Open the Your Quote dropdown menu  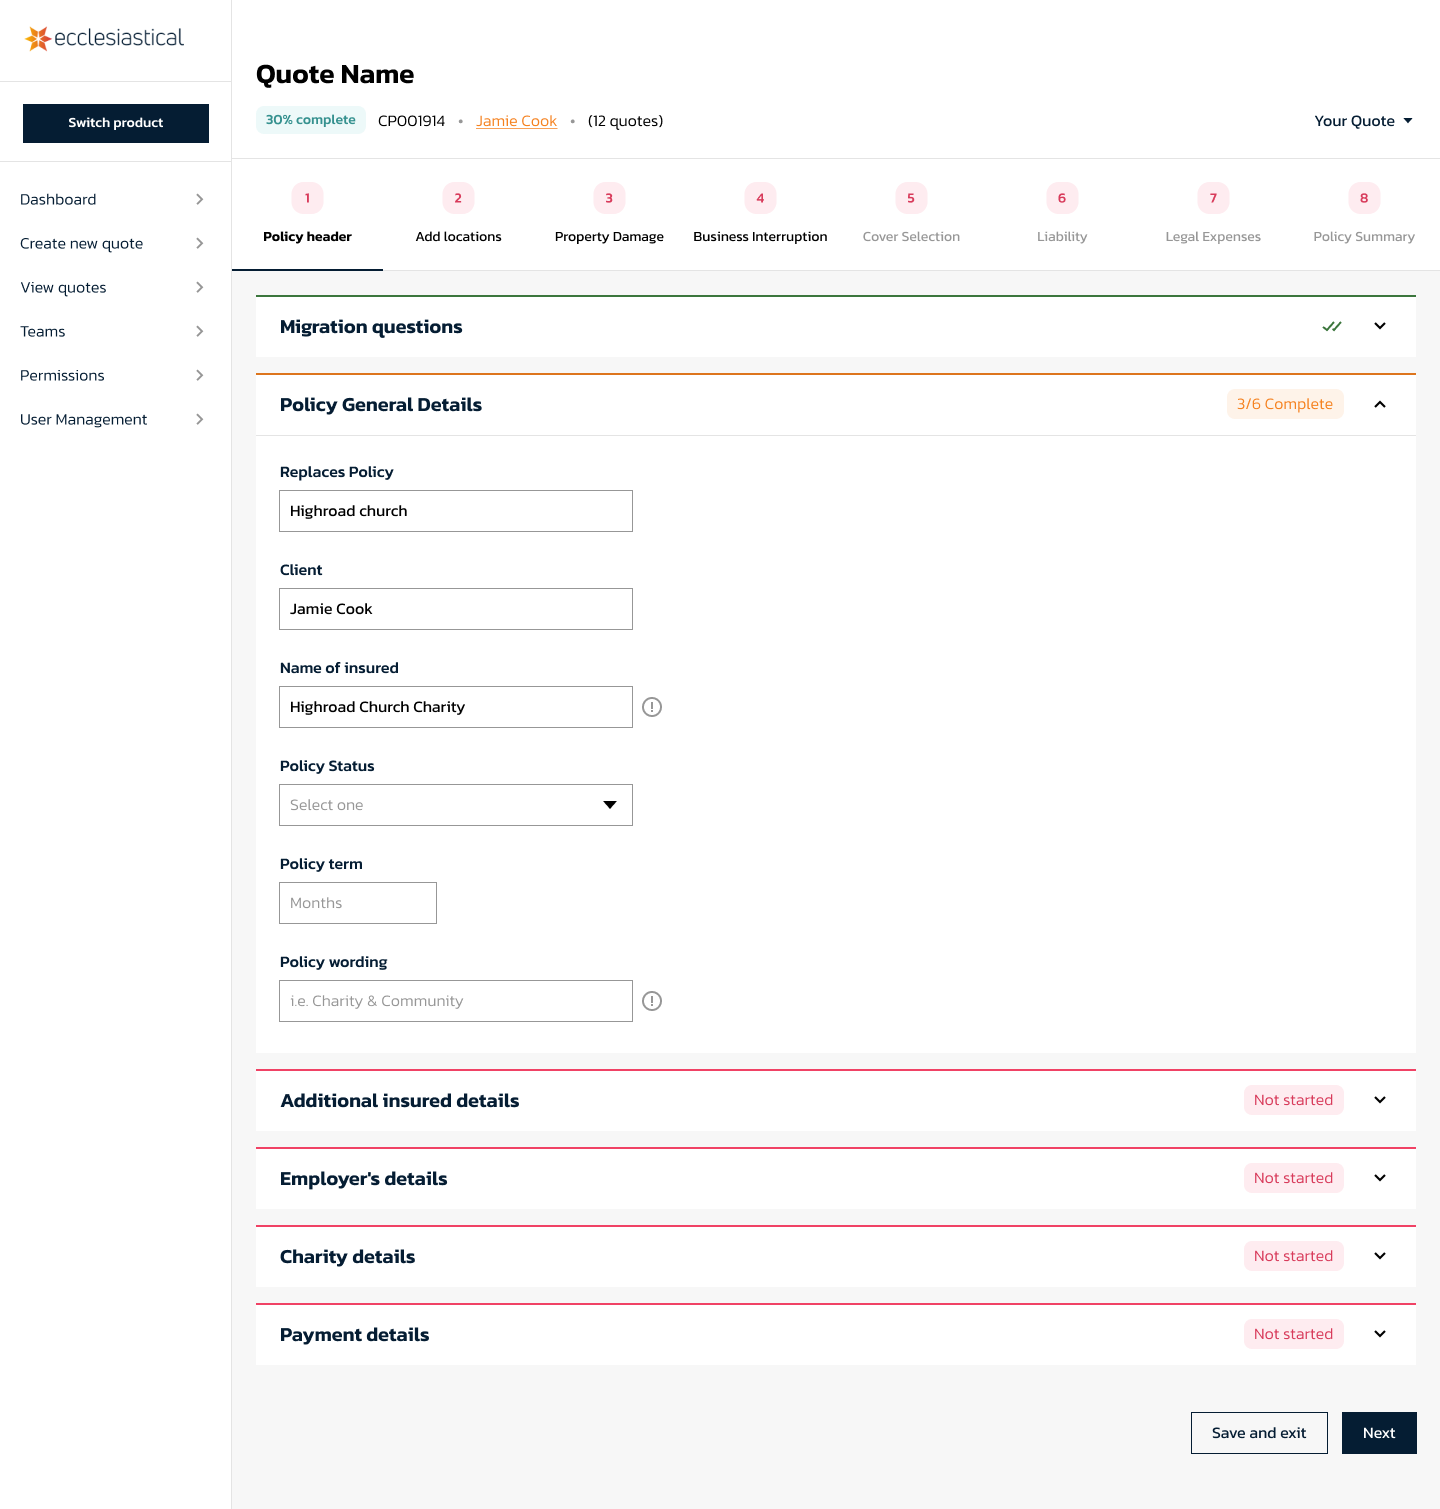pyautogui.click(x=1363, y=121)
